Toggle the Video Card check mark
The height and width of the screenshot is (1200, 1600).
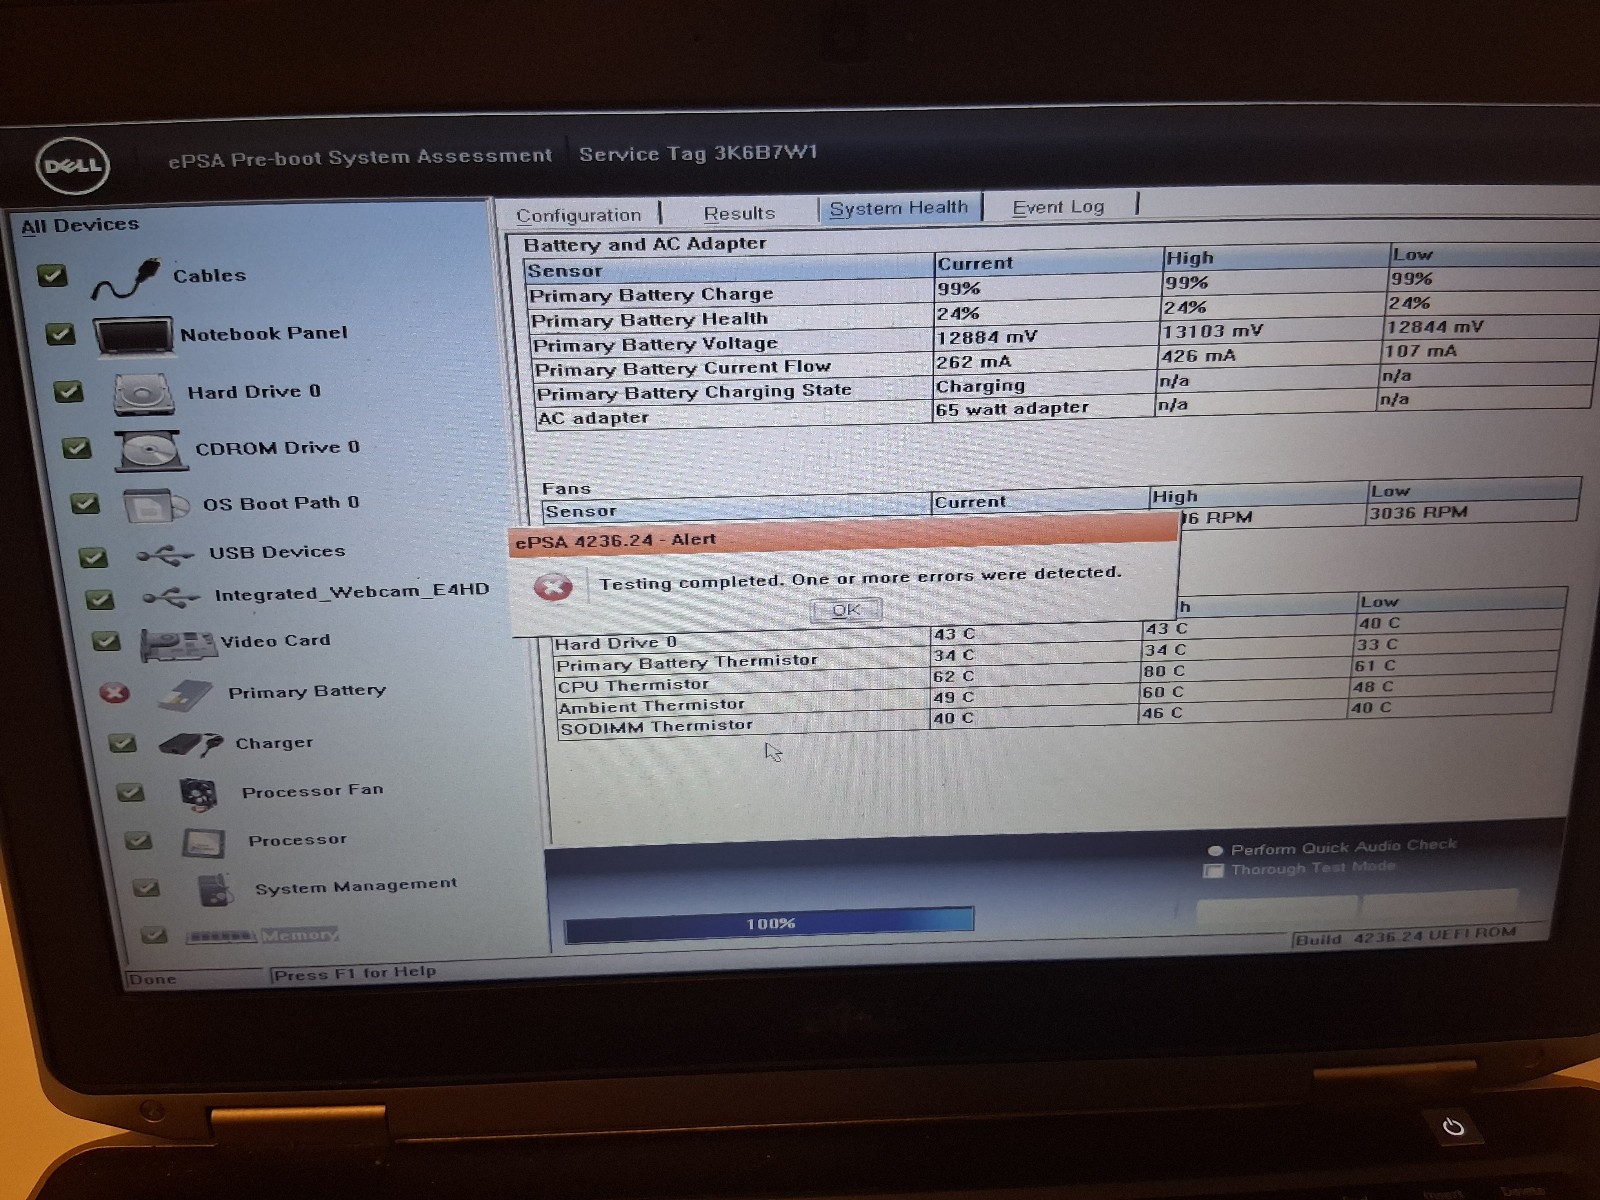click(x=106, y=641)
